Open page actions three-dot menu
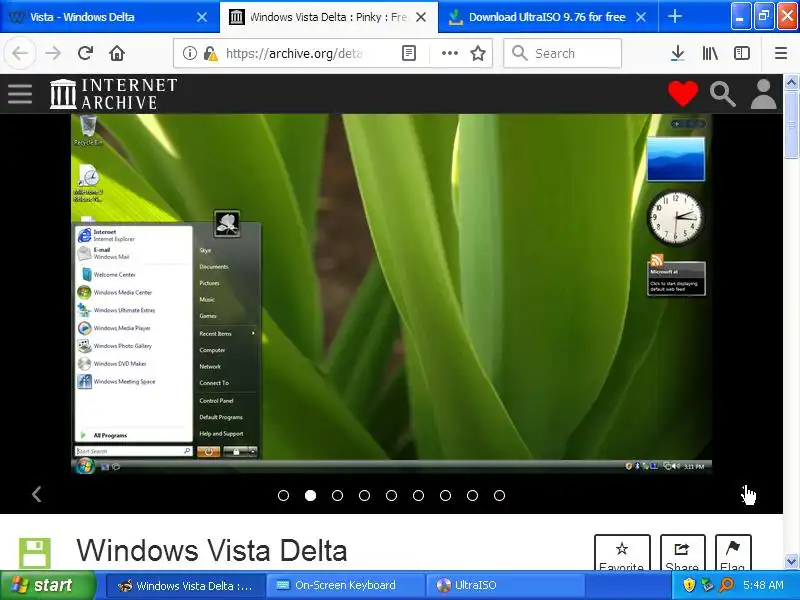Image resolution: width=800 pixels, height=600 pixels. [449, 53]
